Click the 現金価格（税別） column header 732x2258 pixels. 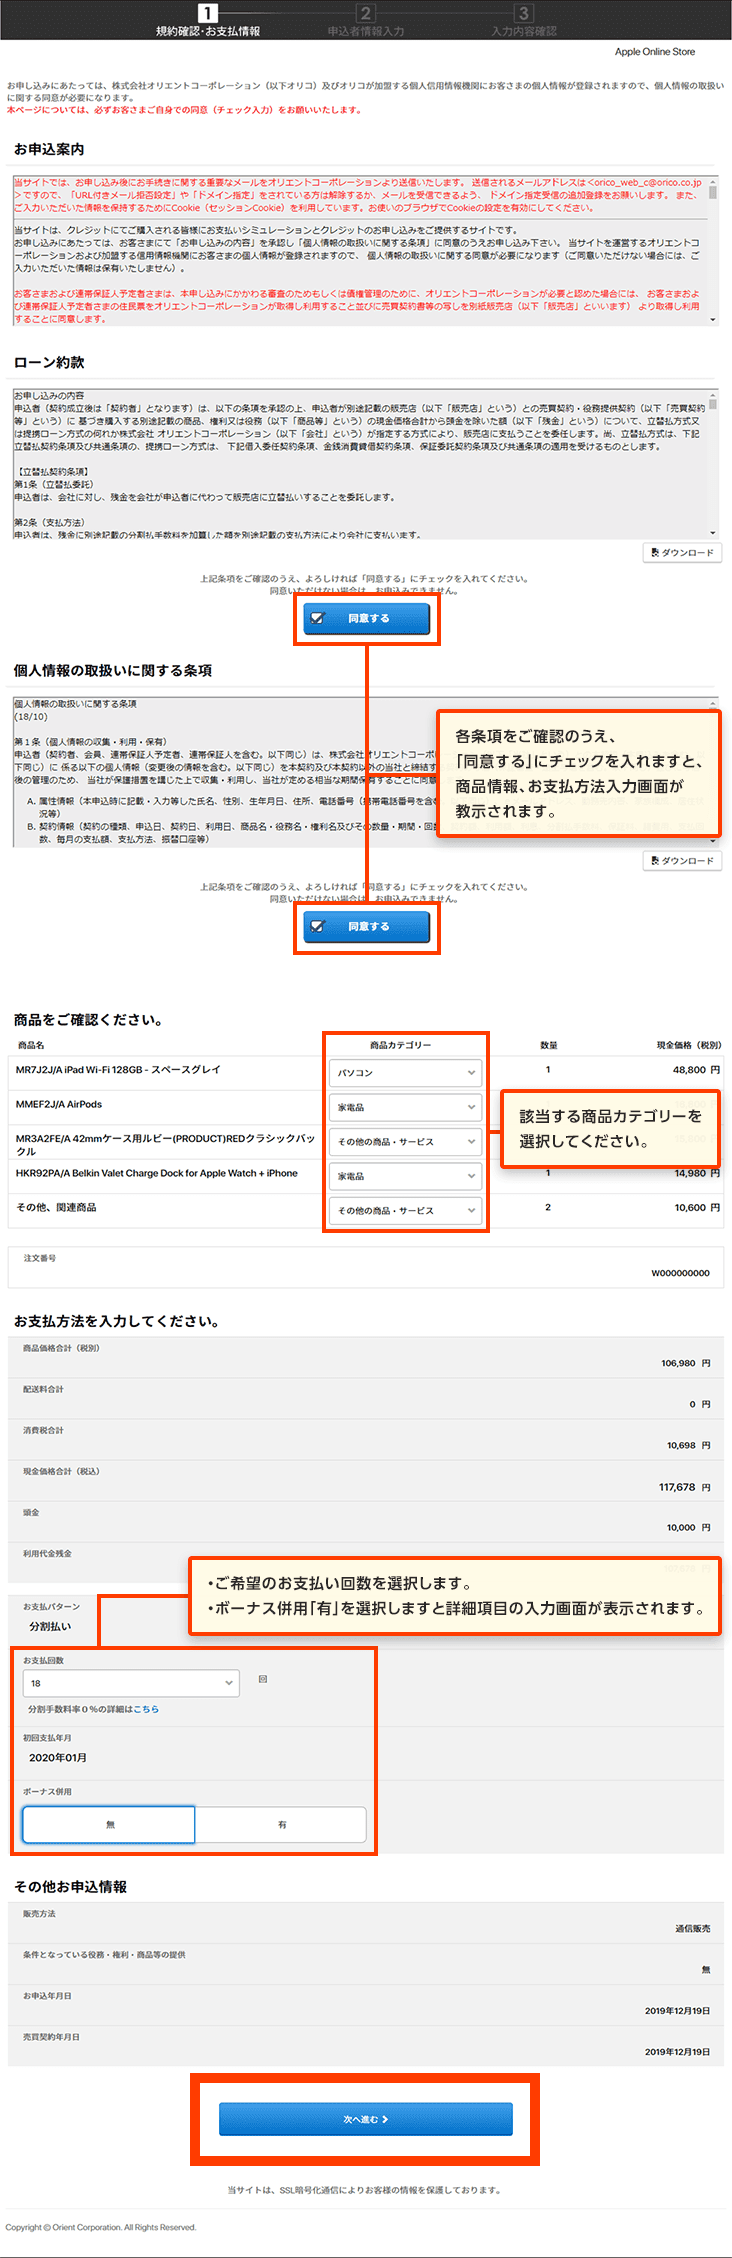[689, 1045]
